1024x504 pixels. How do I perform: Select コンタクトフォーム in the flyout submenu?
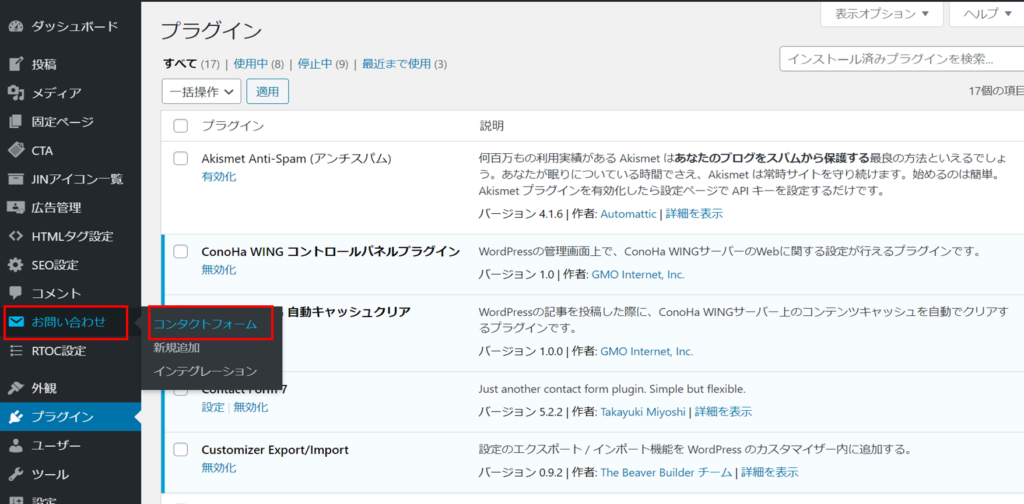coord(205,324)
